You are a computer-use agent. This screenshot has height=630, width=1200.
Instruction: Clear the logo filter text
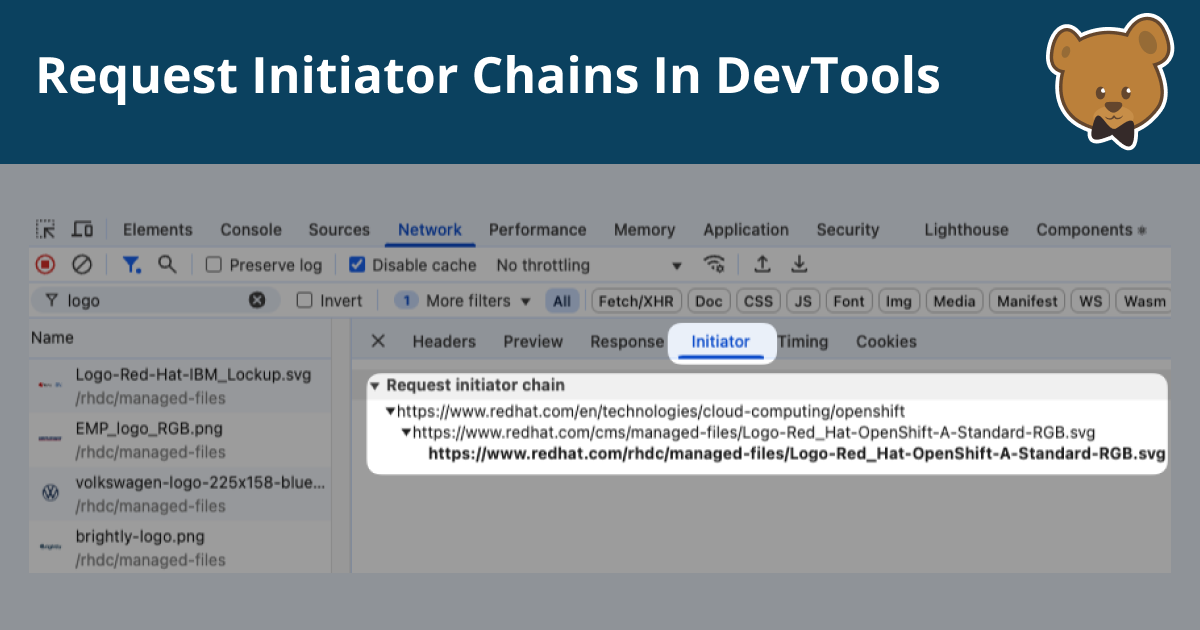click(x=257, y=300)
